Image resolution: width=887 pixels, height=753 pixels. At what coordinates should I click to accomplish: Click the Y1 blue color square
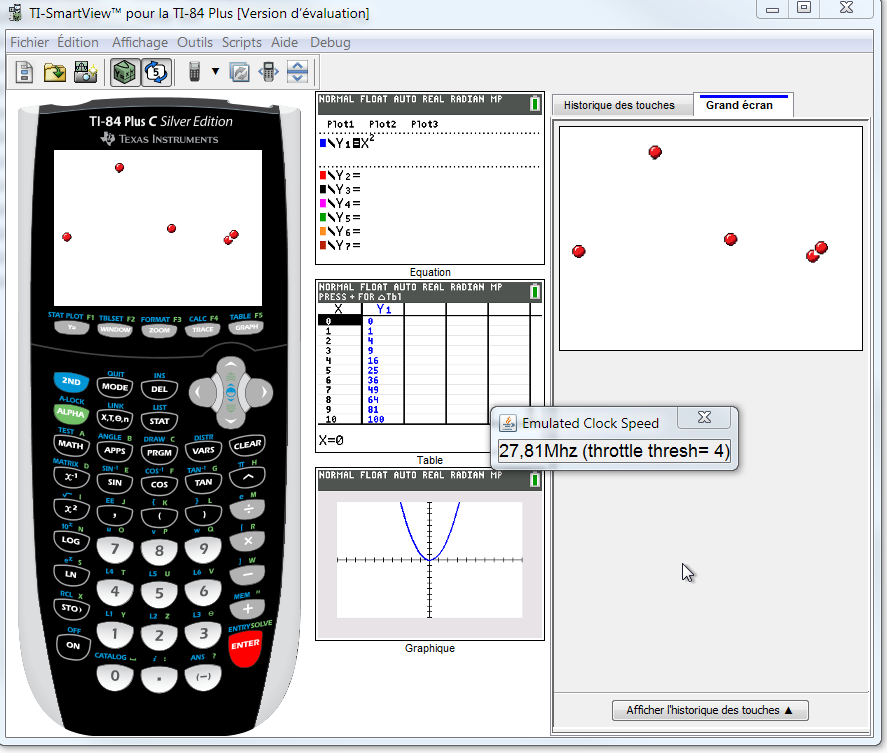[323, 143]
